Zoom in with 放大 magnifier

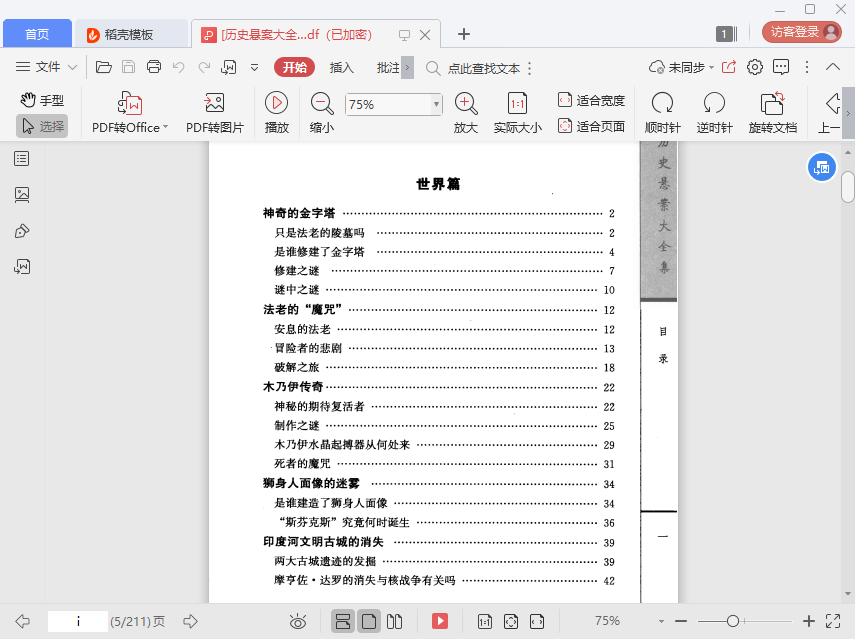pyautogui.click(x=466, y=113)
